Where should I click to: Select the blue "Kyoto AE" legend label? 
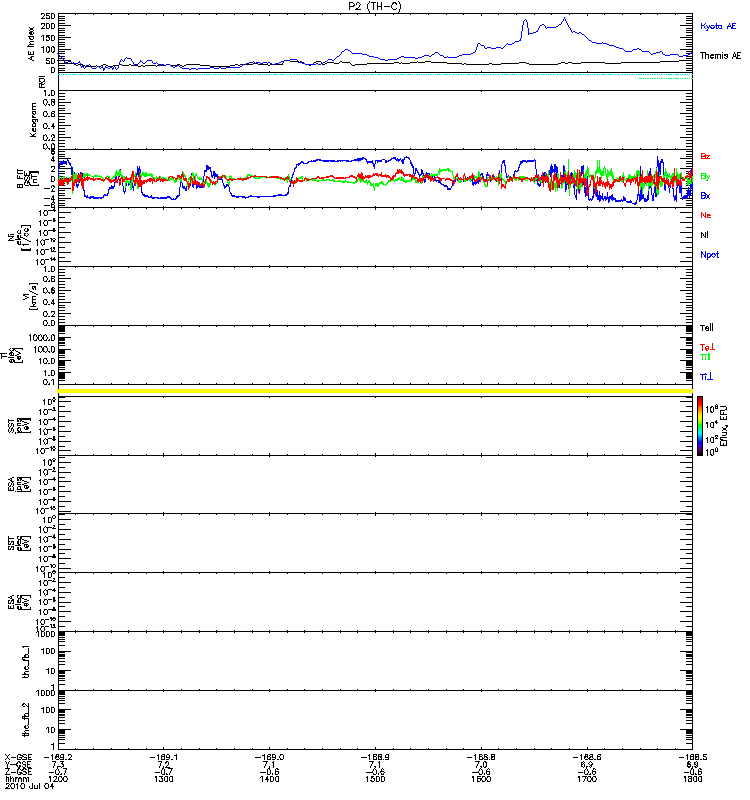(x=718, y=26)
